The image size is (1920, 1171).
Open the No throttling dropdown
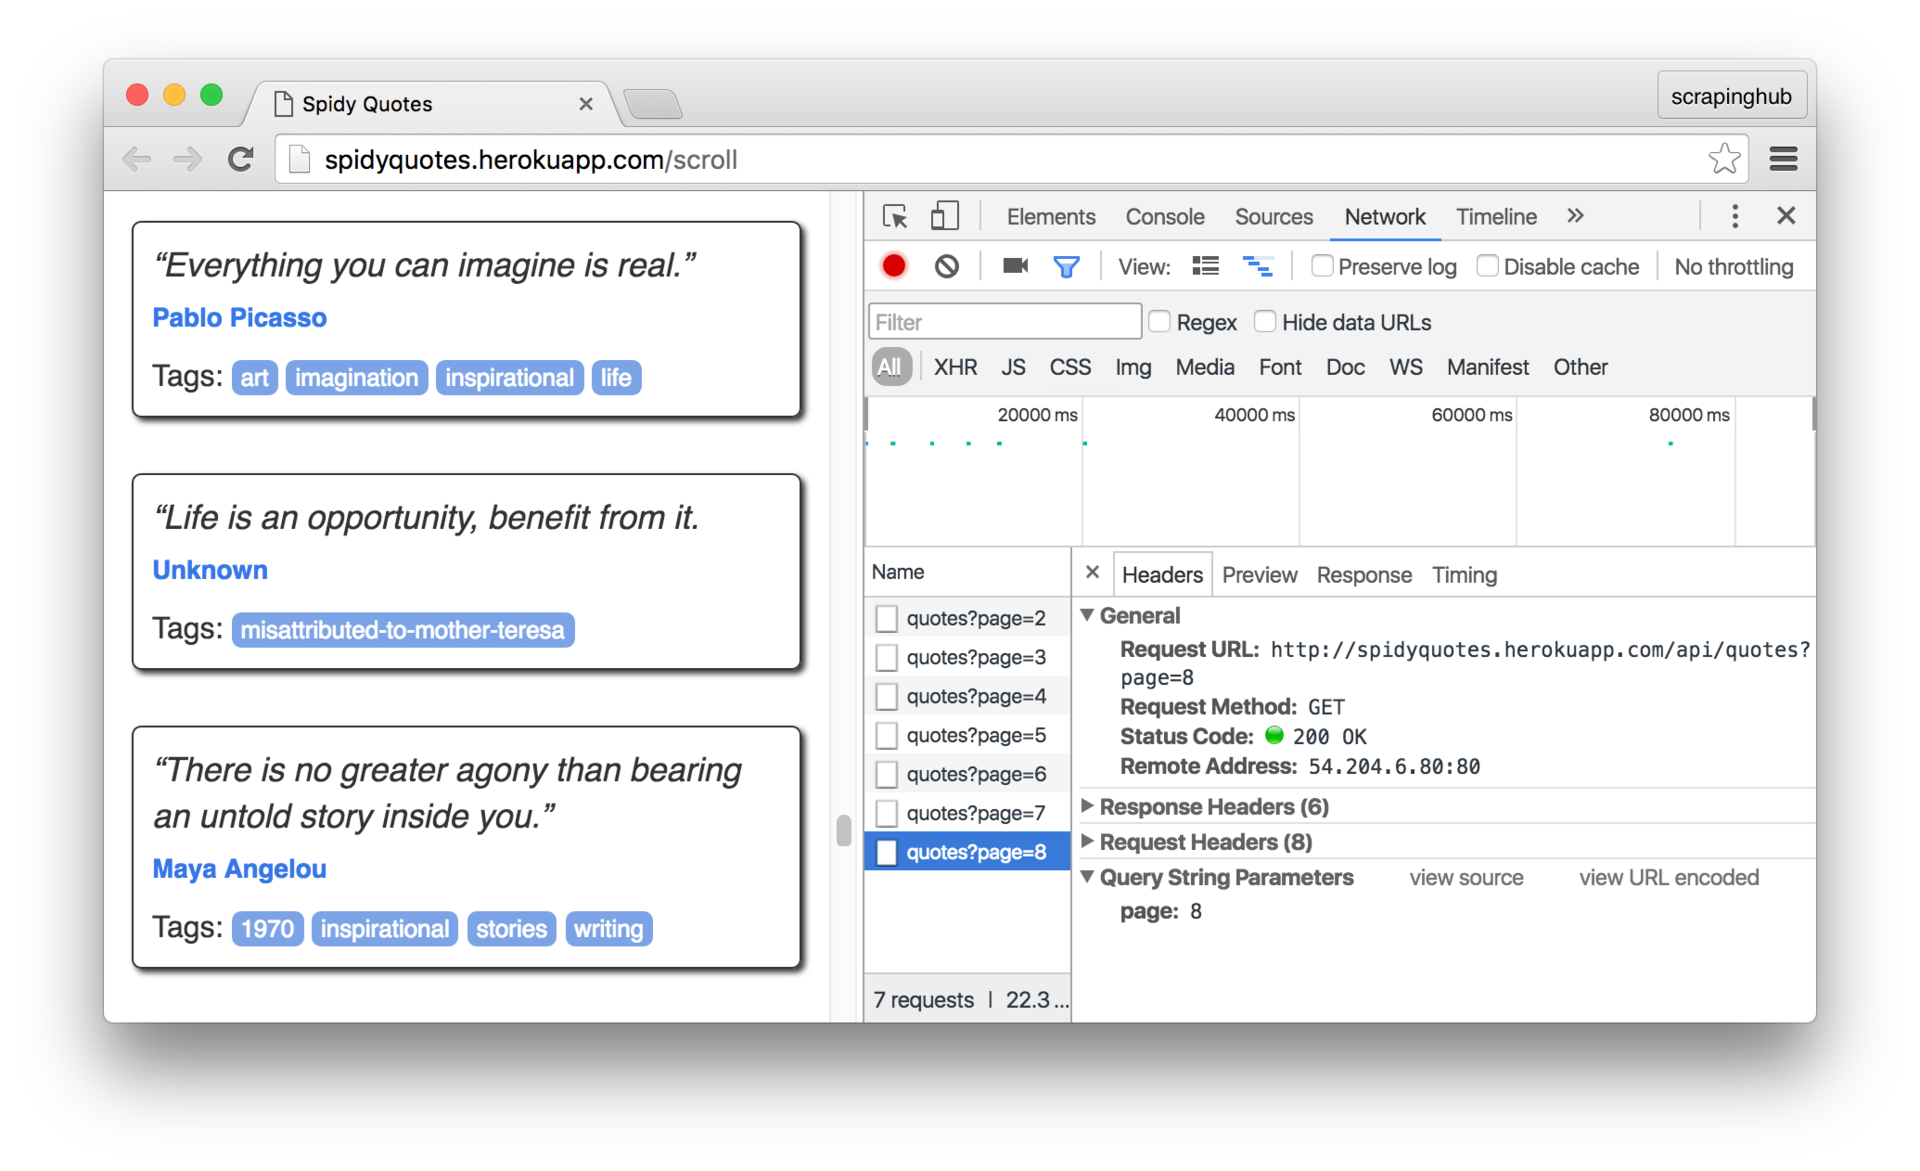(1733, 267)
